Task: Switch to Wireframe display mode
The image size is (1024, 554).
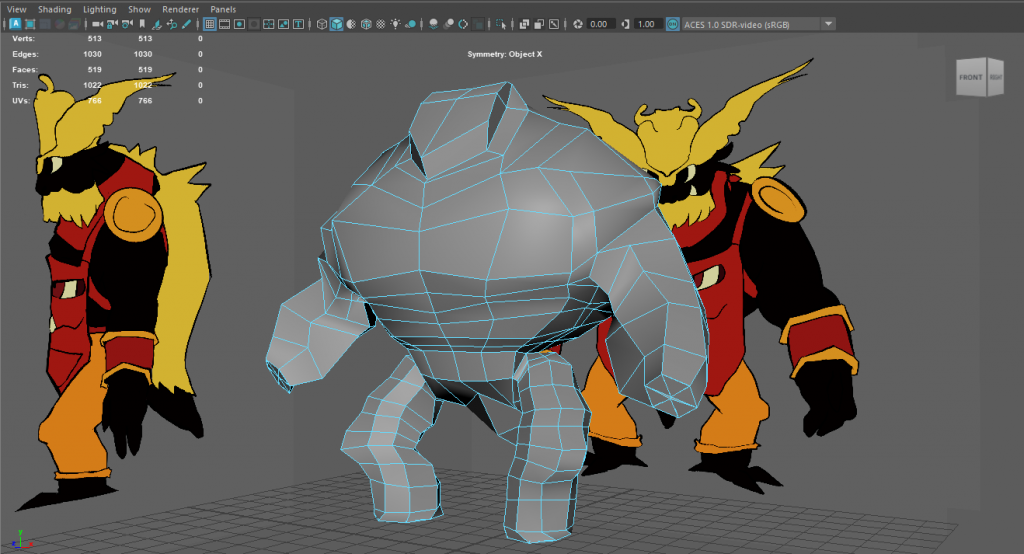Action: [x=321, y=24]
